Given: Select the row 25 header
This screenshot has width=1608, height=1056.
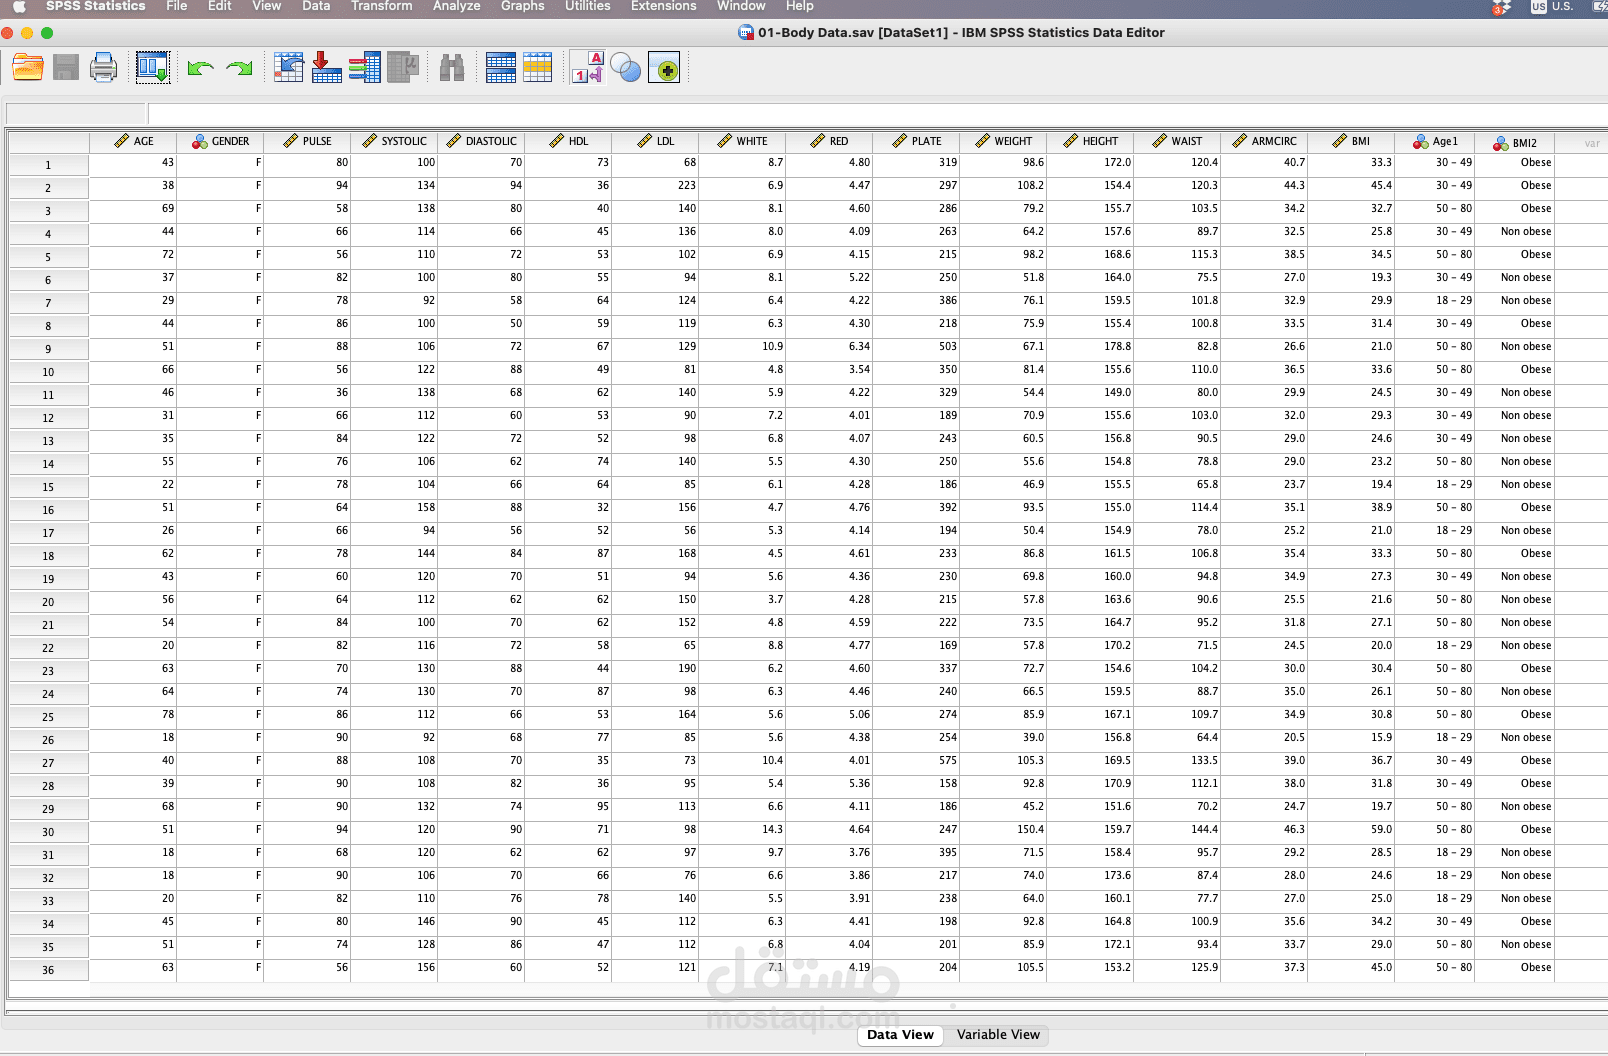Looking at the screenshot, I should (48, 717).
